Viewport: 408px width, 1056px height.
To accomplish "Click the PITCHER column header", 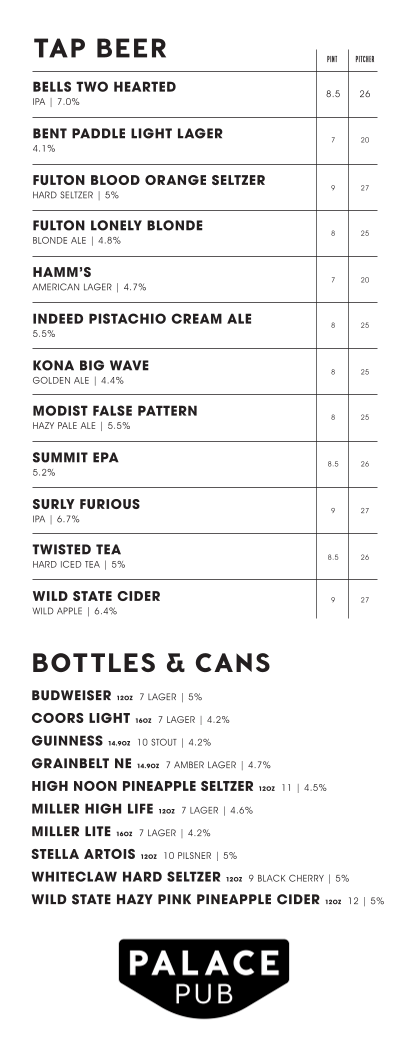I will click(364, 59).
